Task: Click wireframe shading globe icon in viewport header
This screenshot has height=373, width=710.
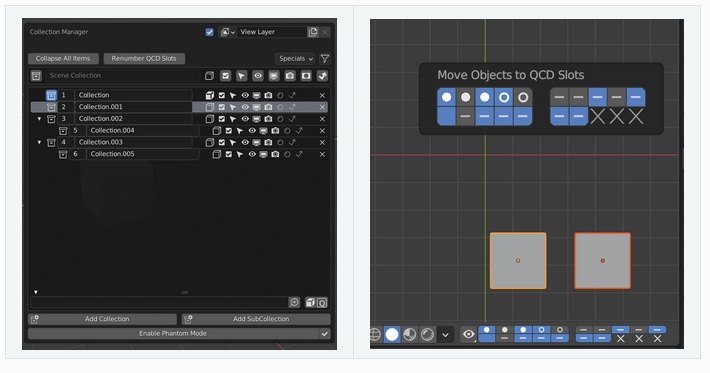Action: (x=375, y=335)
